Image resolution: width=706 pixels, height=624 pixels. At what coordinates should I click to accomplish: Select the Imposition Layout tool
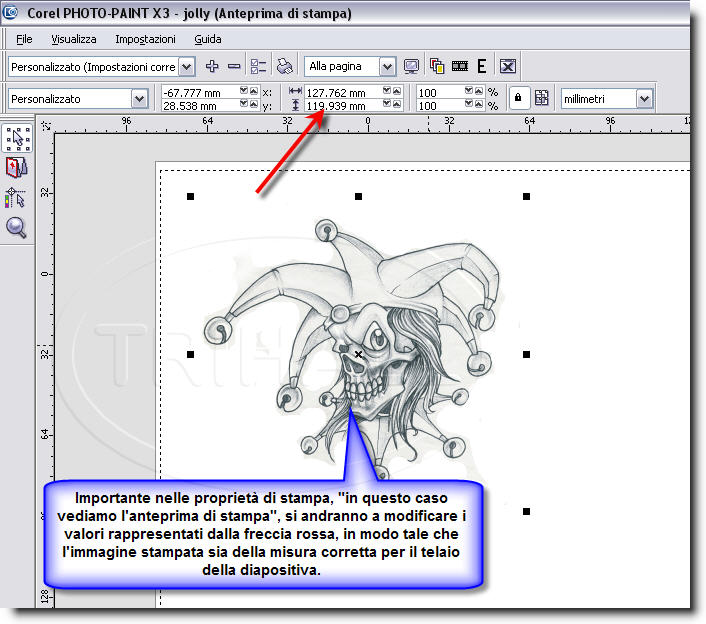click(16, 168)
